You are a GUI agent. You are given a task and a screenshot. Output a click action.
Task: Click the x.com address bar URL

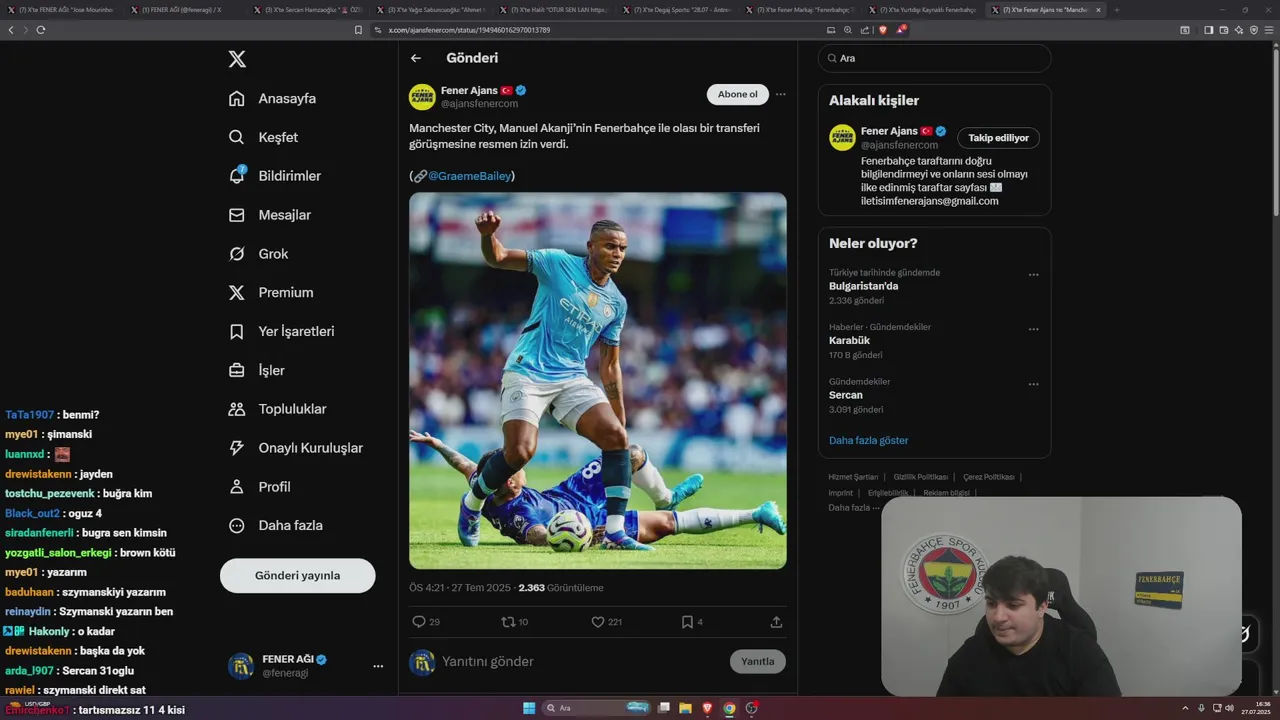469,30
